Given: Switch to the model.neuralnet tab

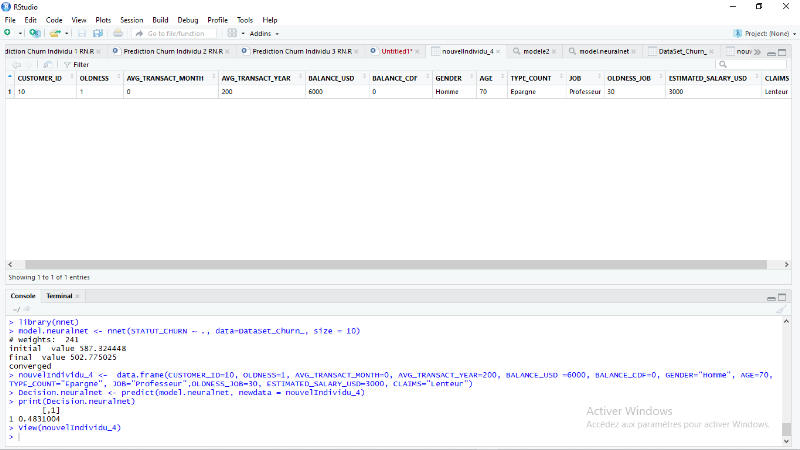Looking at the screenshot, I should point(601,51).
